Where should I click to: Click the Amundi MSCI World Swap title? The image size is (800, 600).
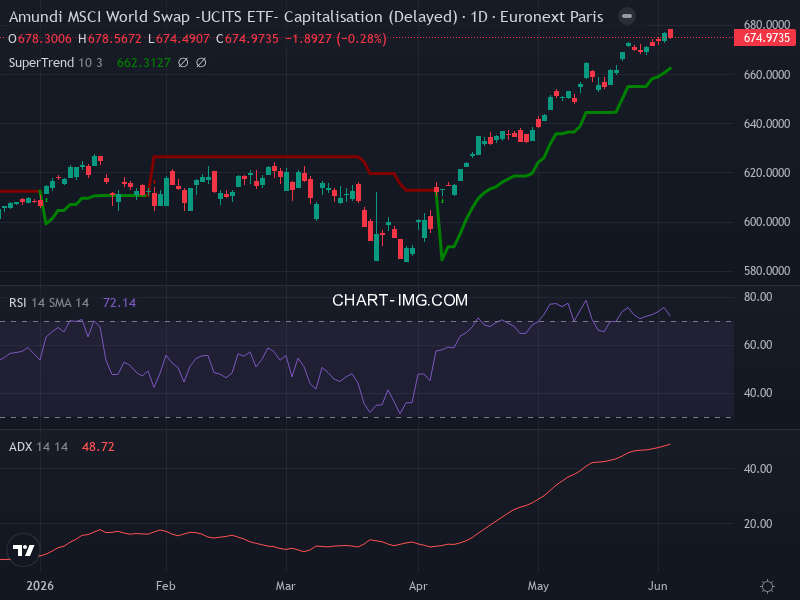[x=306, y=17]
